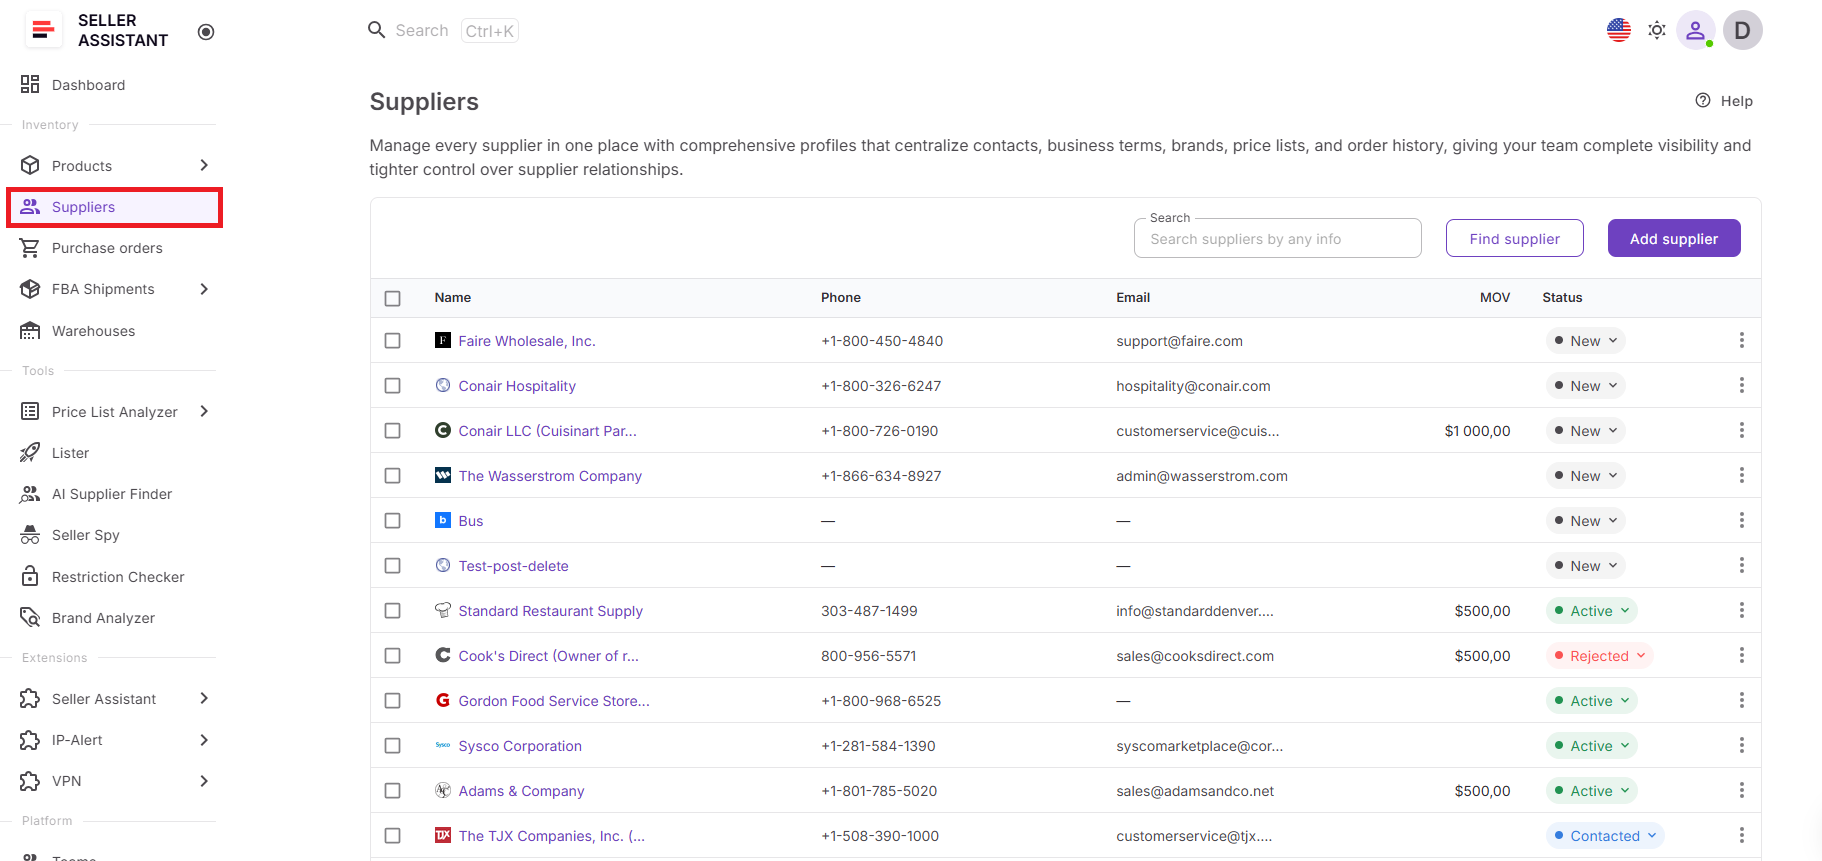Click the Add supplier button
This screenshot has width=1822, height=861.
point(1674,238)
